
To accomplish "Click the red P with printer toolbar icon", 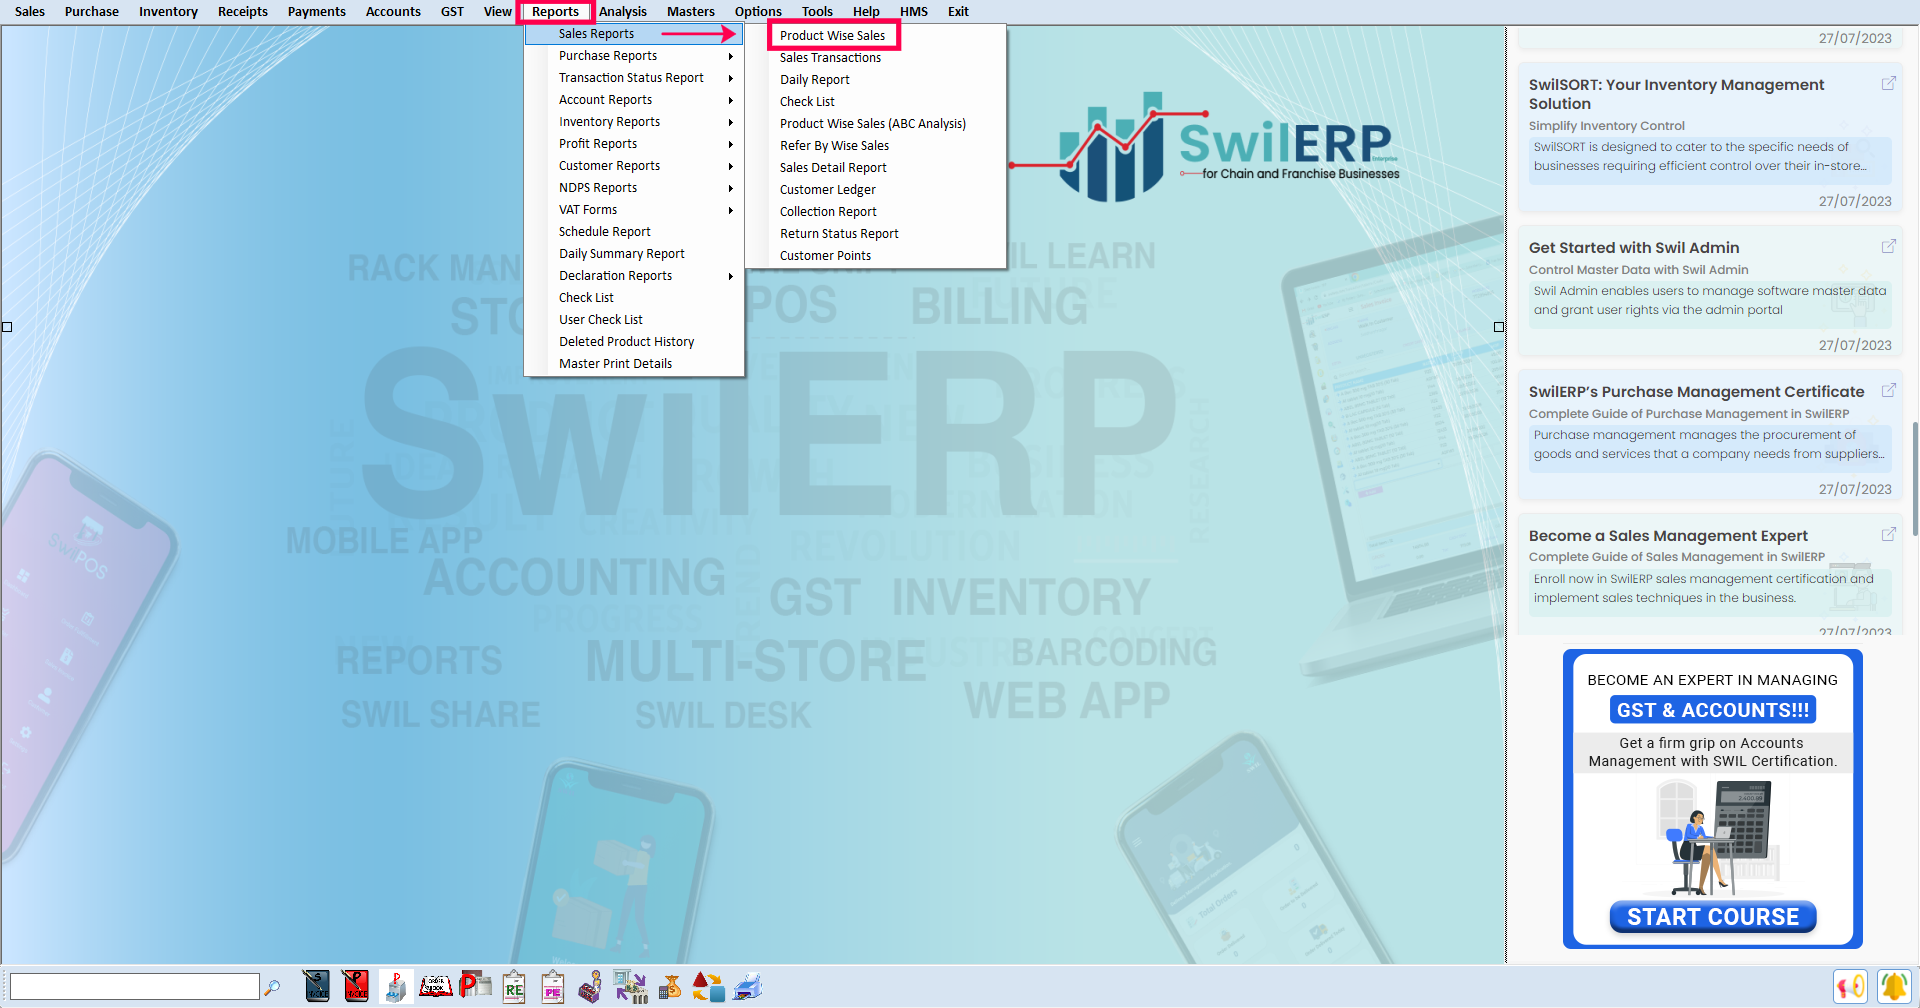I will point(475,986).
